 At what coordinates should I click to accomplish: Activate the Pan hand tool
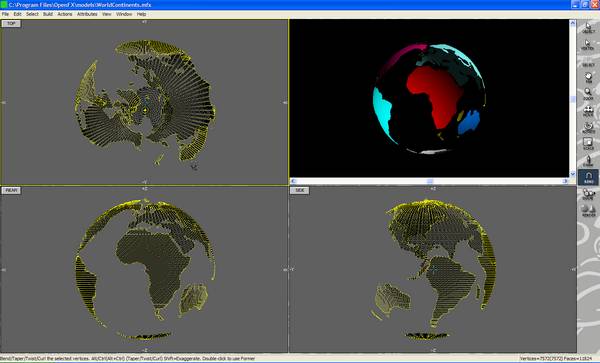[x=588, y=78]
